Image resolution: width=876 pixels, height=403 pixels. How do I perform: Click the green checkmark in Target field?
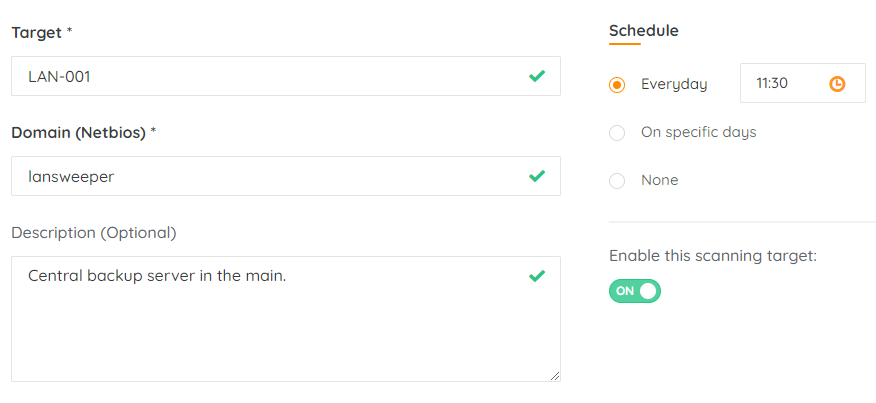(537, 76)
